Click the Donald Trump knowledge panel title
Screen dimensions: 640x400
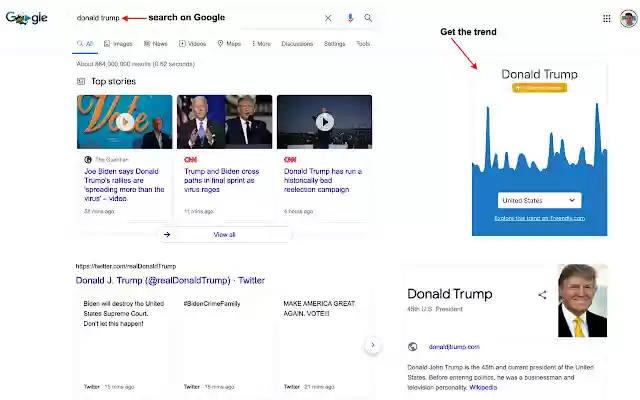(450, 294)
